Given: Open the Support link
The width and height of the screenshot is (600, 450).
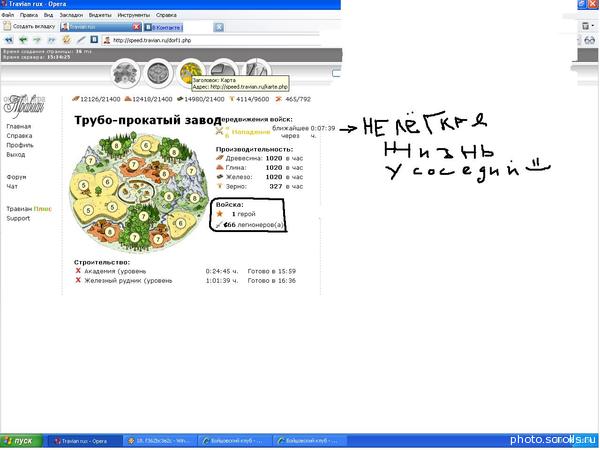Looking at the screenshot, I should [18, 218].
